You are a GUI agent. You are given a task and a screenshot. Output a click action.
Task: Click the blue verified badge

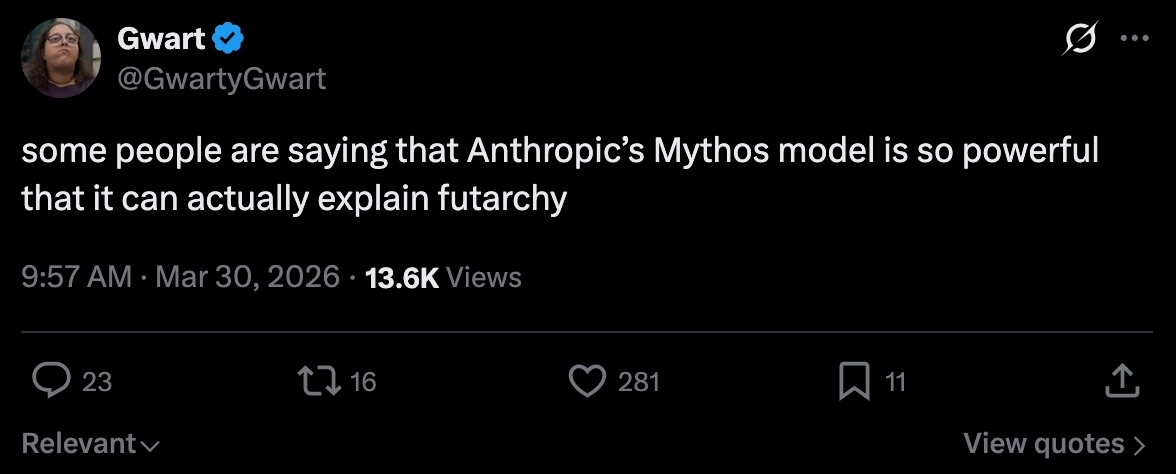[230, 40]
